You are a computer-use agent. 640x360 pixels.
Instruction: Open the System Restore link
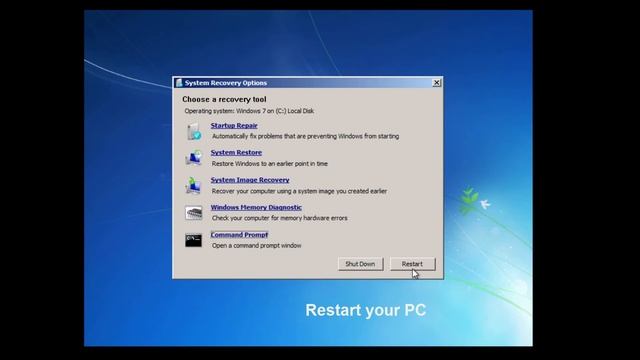236,153
